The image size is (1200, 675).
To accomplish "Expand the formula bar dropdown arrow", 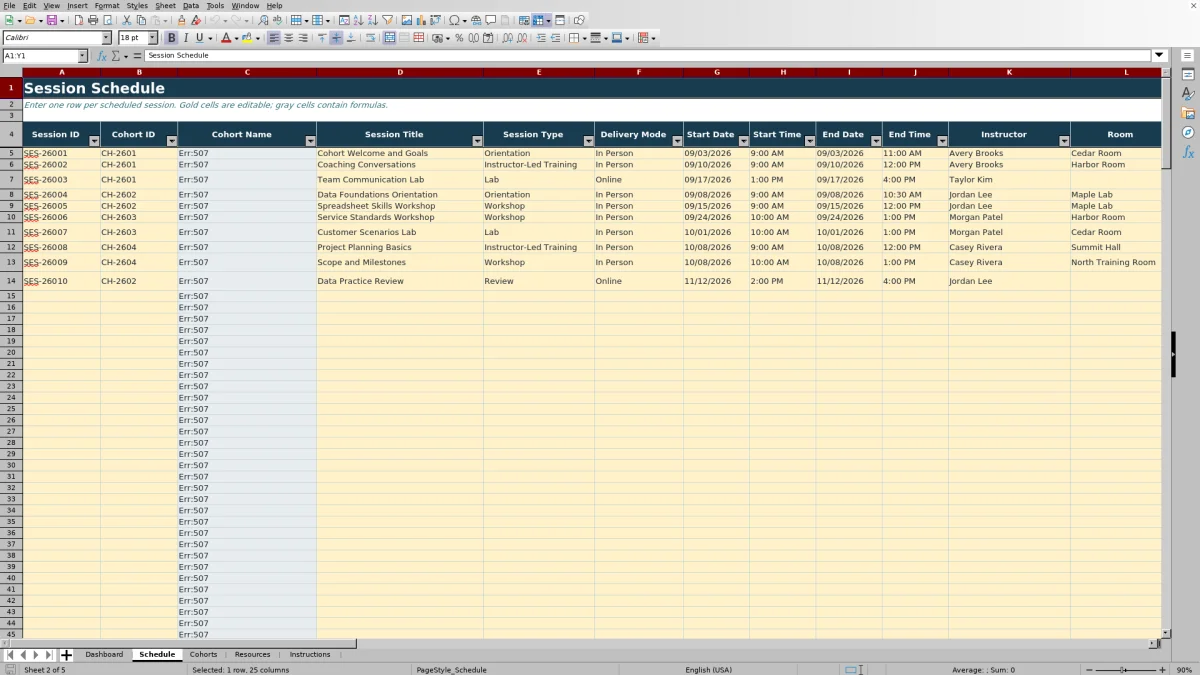I will click(1159, 56).
